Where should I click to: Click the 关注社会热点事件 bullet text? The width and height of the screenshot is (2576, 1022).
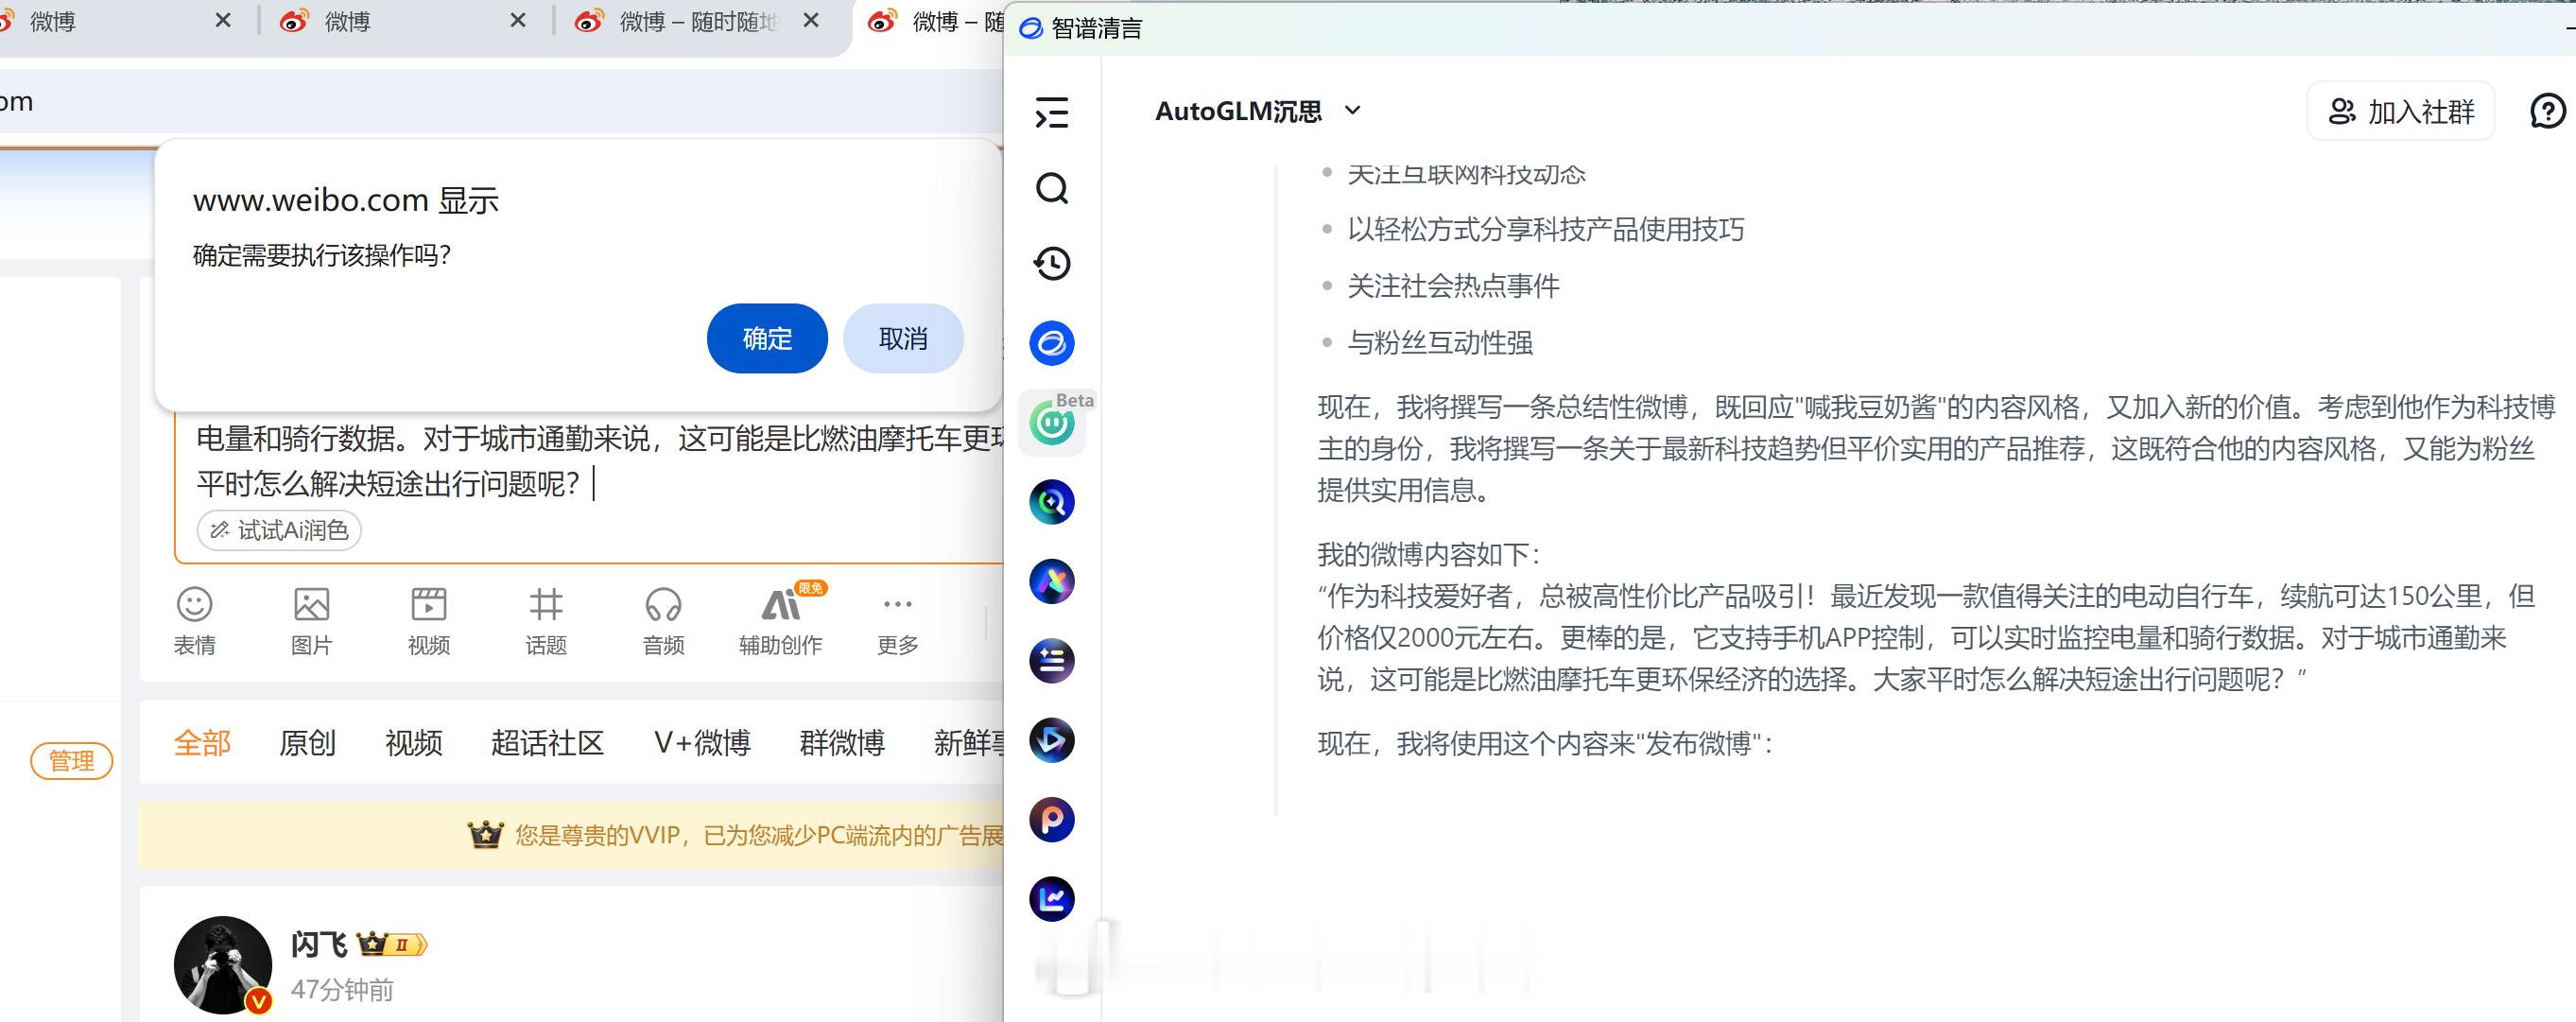click(x=1453, y=287)
